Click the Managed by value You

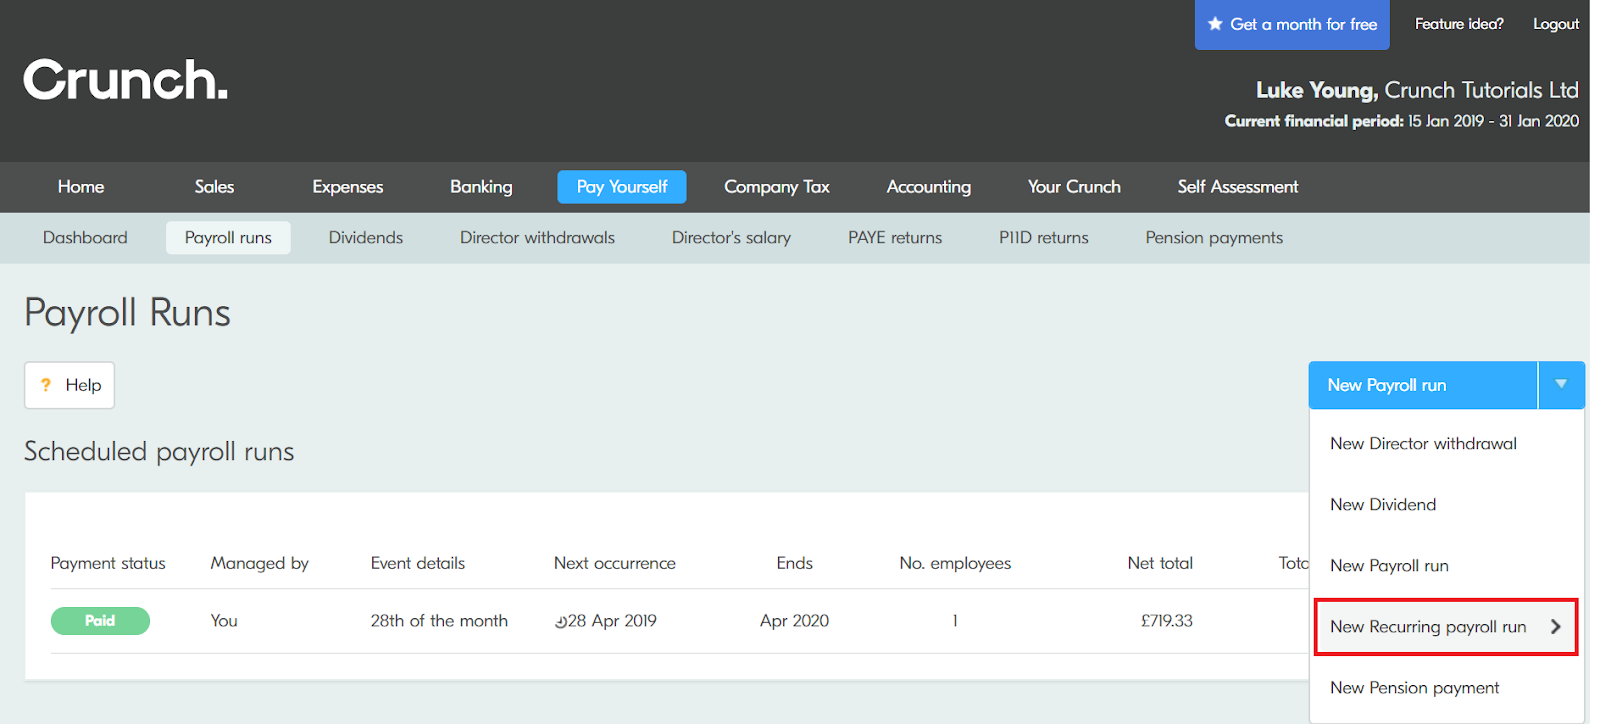(224, 621)
